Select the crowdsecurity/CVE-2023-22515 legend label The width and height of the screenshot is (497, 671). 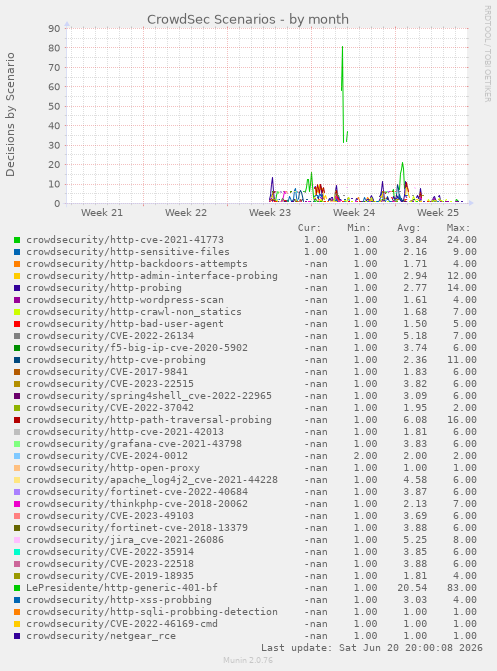[x=110, y=384]
